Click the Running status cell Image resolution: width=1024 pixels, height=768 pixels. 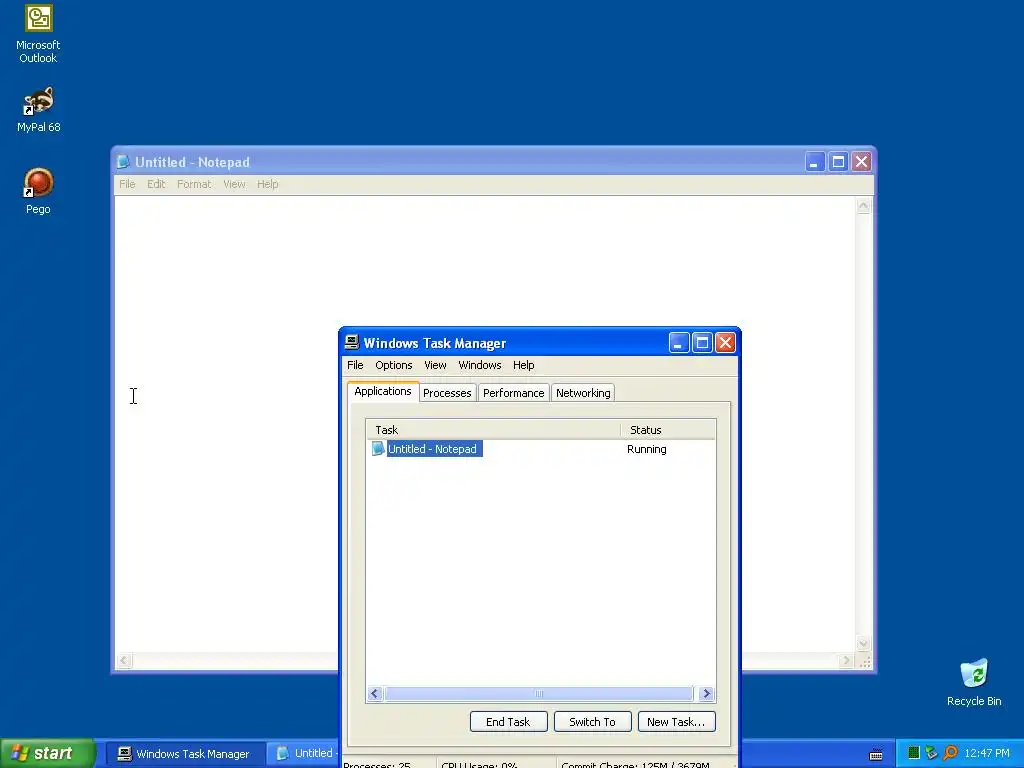647,449
